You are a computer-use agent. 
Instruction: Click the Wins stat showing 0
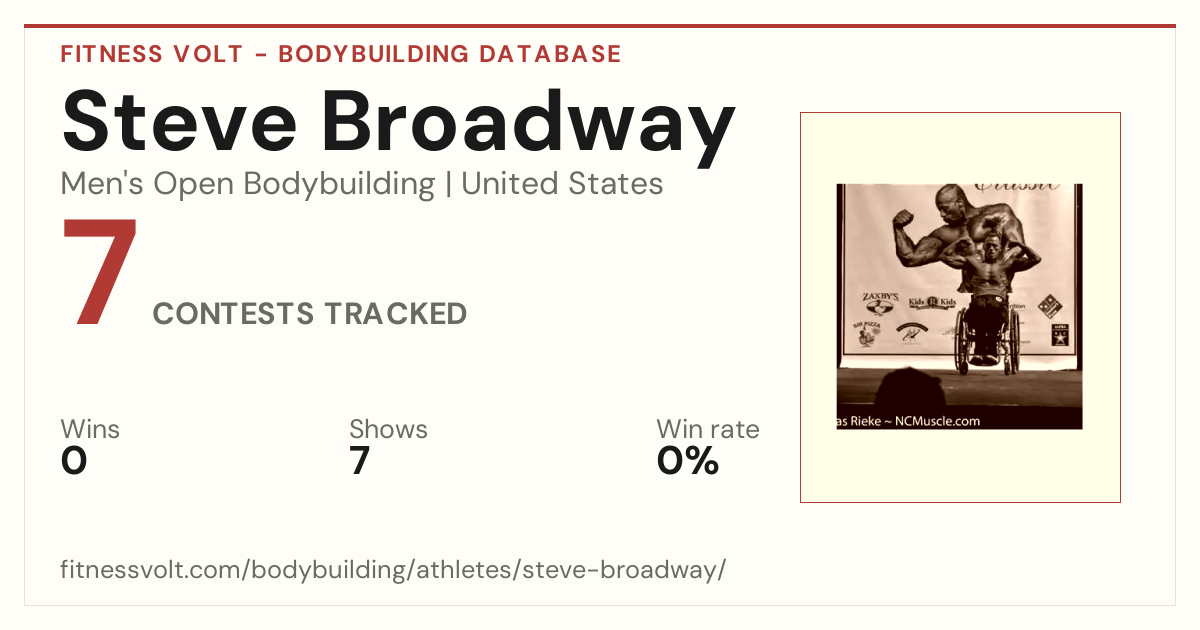(90, 446)
